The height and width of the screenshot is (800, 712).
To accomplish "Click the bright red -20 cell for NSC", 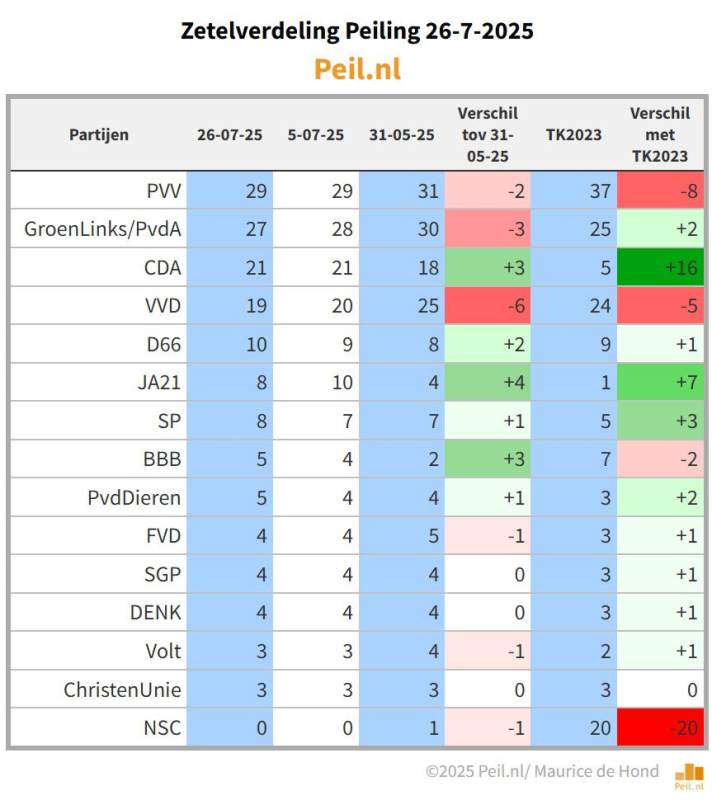I will 660,728.
